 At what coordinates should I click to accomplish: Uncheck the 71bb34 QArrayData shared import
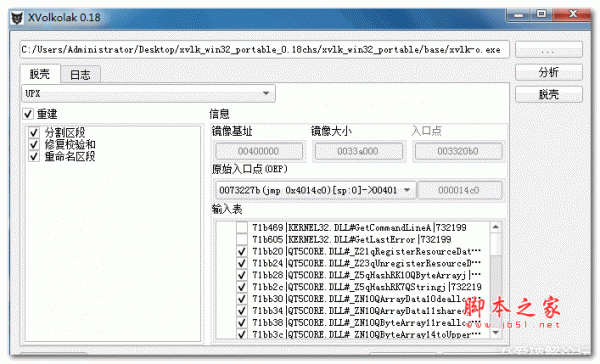(x=242, y=311)
